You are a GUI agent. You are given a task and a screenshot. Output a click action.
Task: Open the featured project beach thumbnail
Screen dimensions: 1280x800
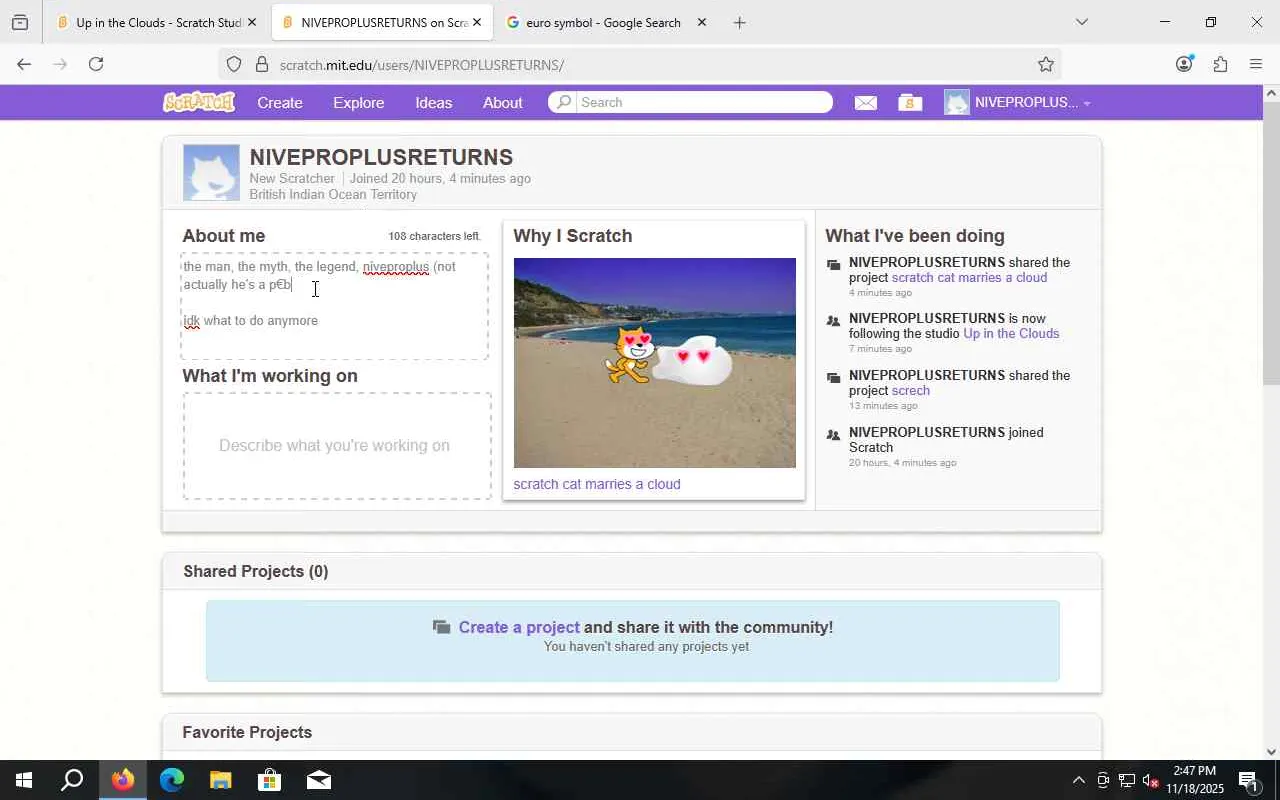tap(655, 363)
